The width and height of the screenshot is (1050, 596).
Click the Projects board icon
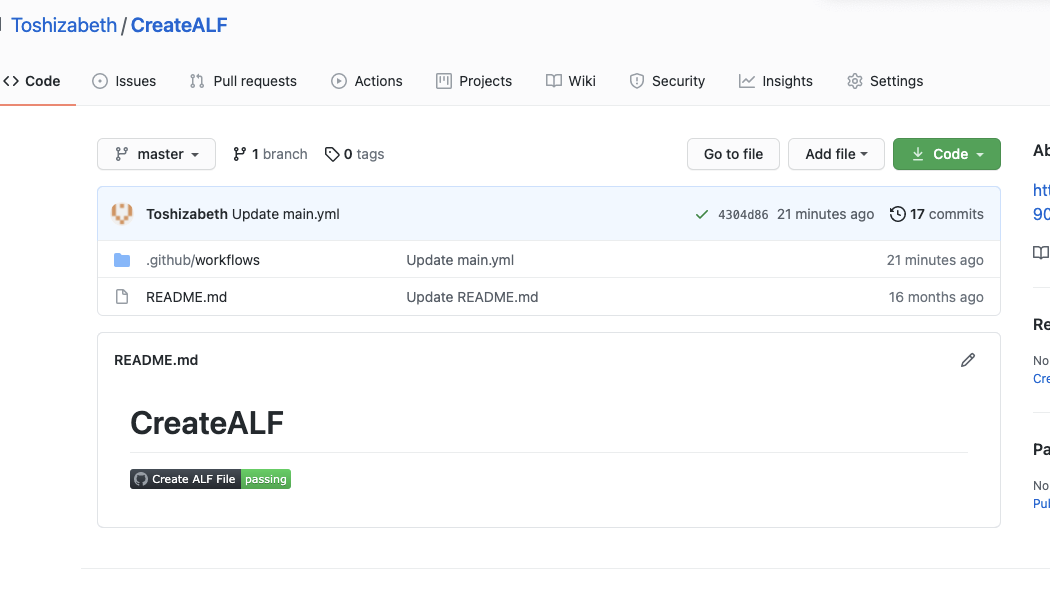coord(443,81)
